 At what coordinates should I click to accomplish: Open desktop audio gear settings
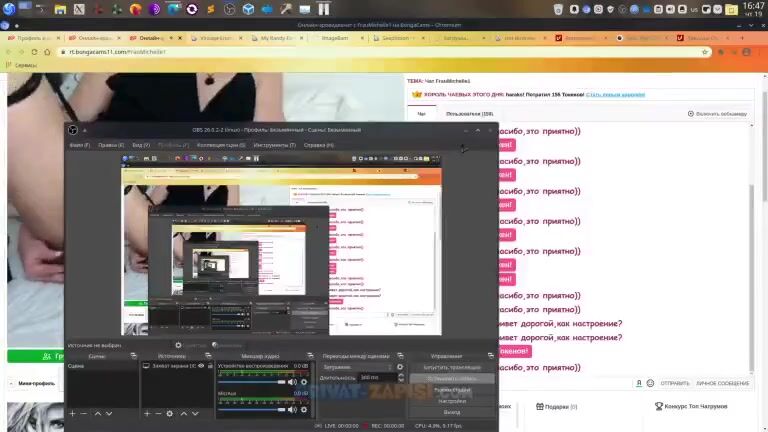click(304, 382)
